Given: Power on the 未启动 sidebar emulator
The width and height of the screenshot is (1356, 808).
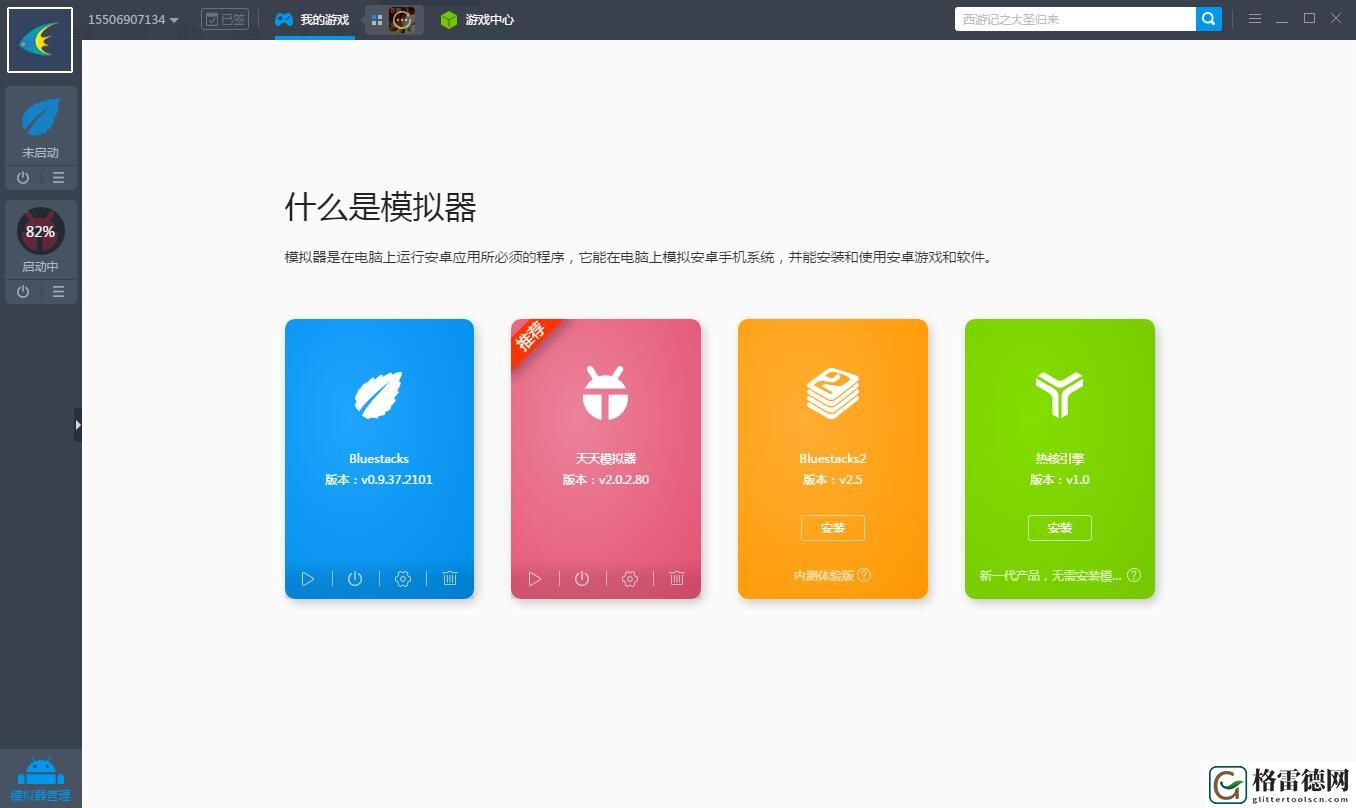Looking at the screenshot, I should click(23, 178).
